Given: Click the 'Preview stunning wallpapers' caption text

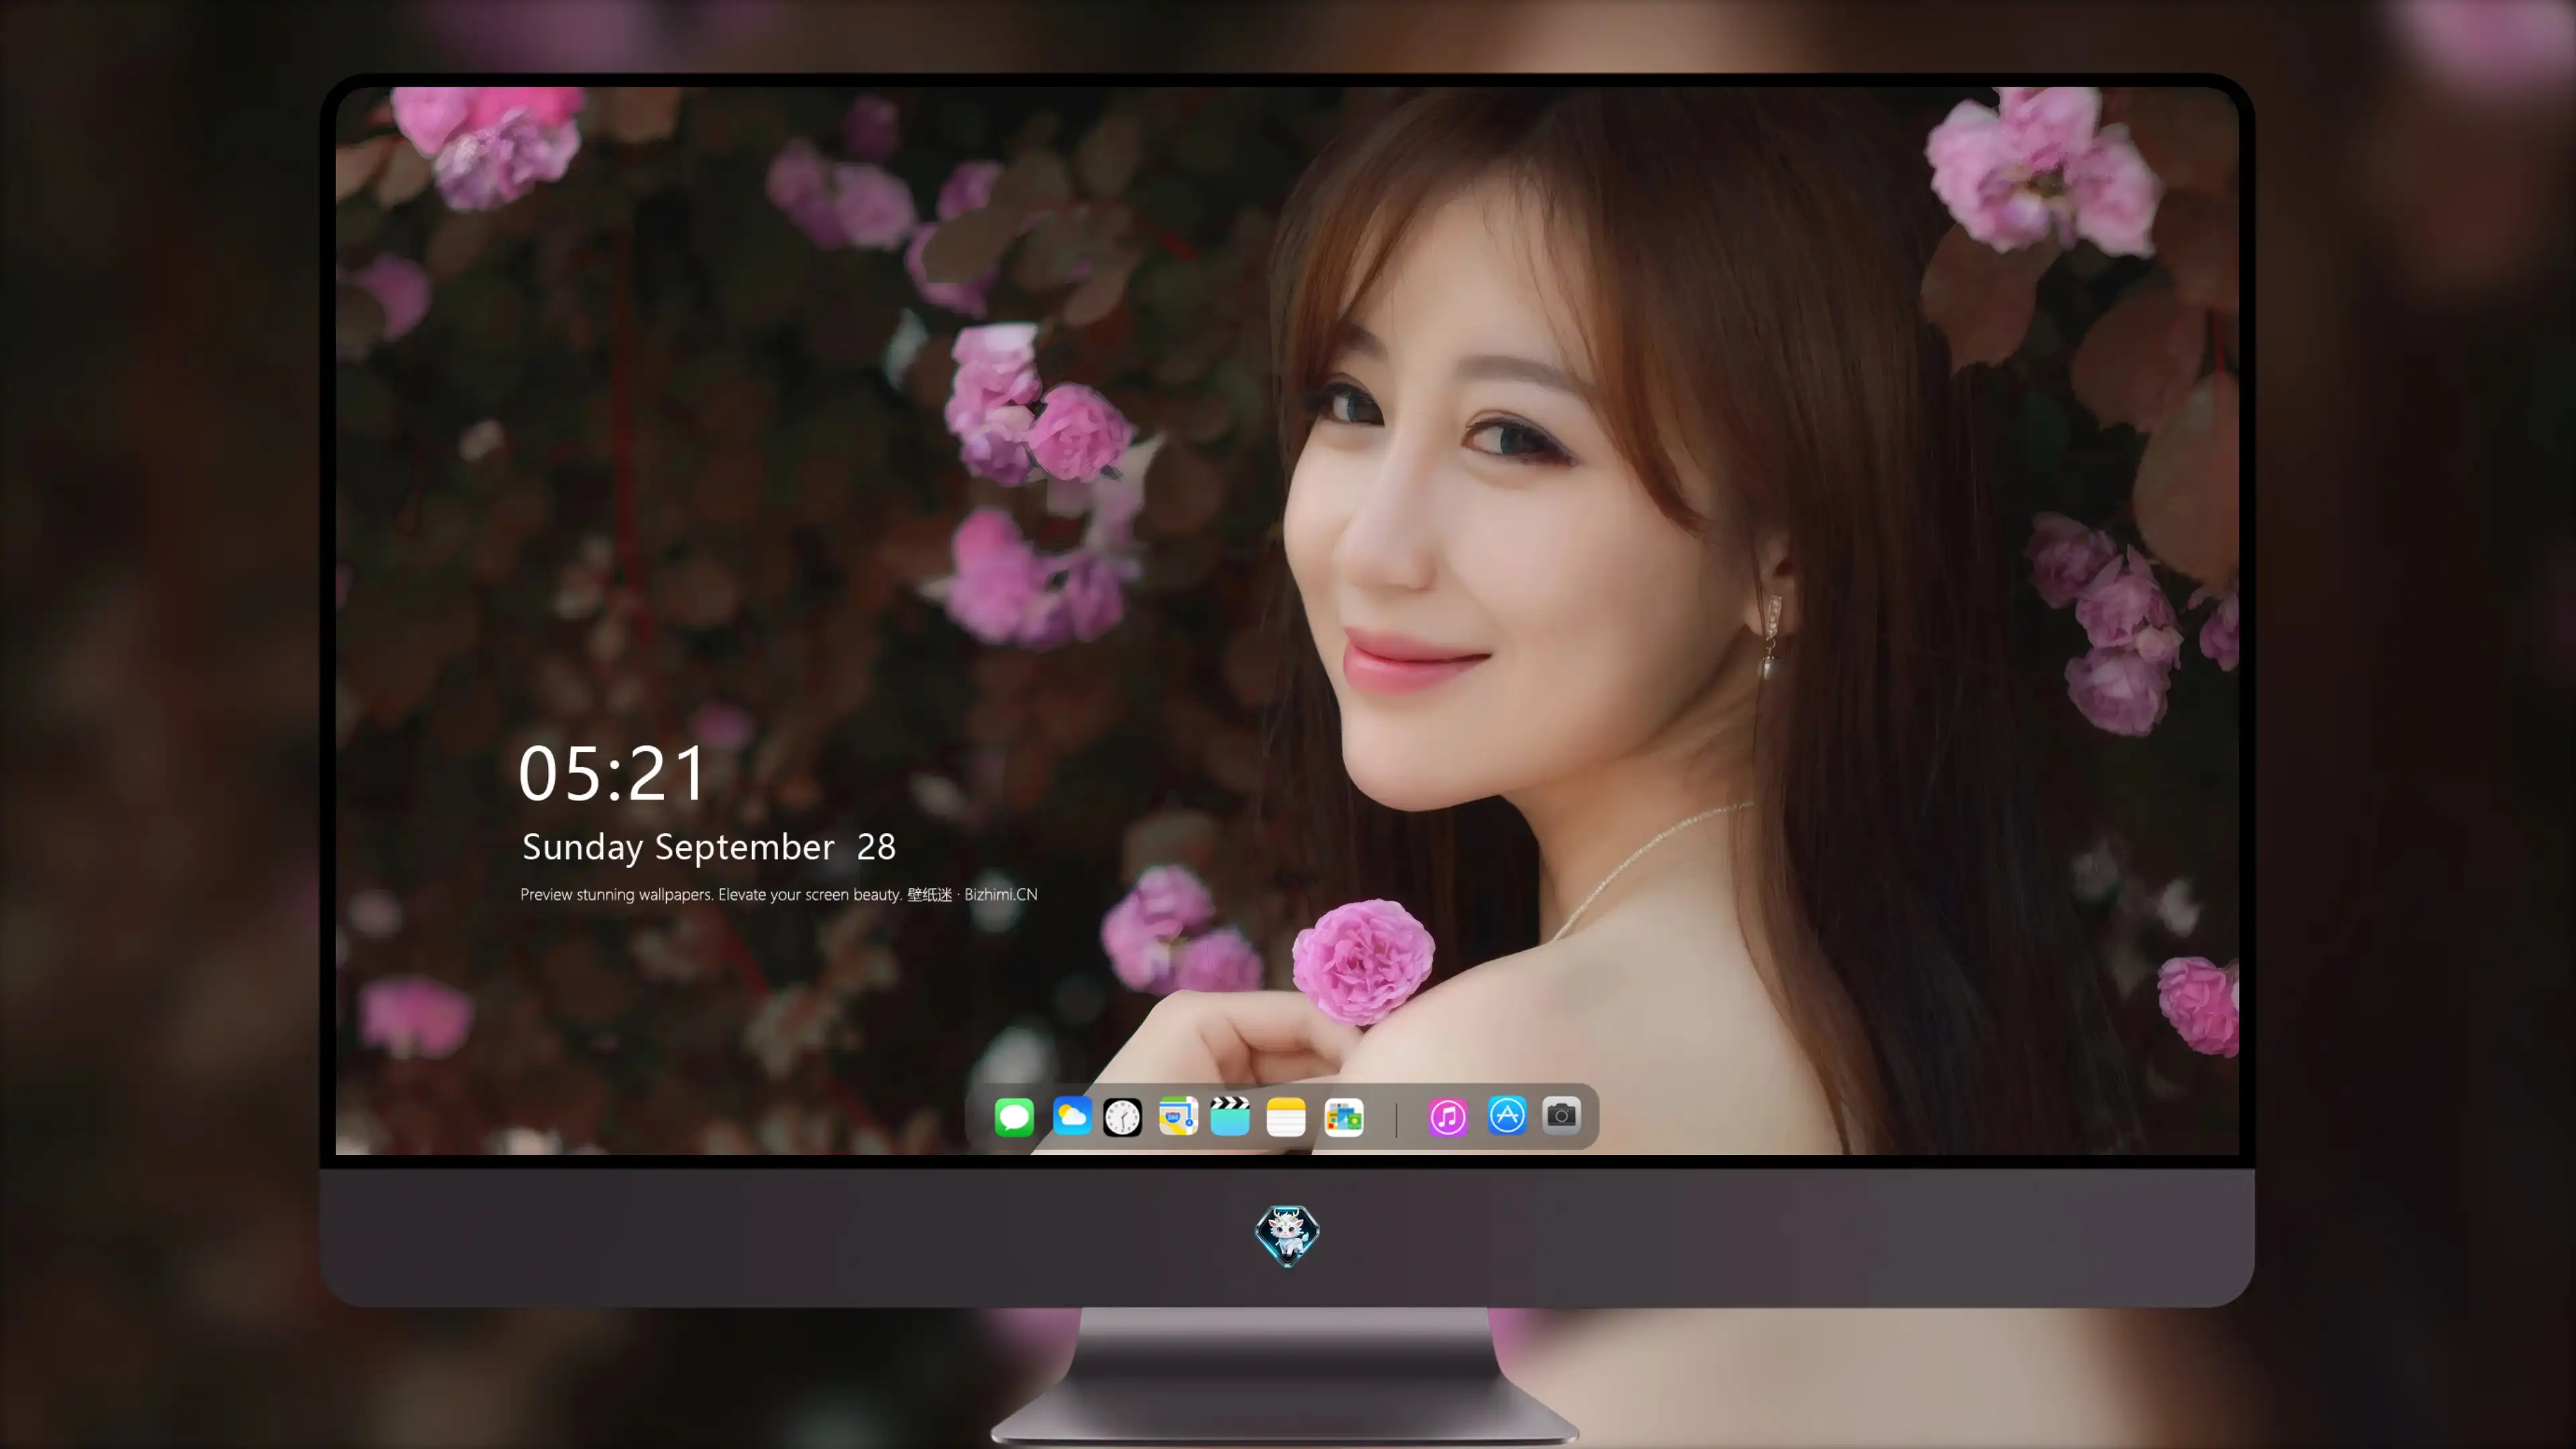Looking at the screenshot, I should click(779, 895).
